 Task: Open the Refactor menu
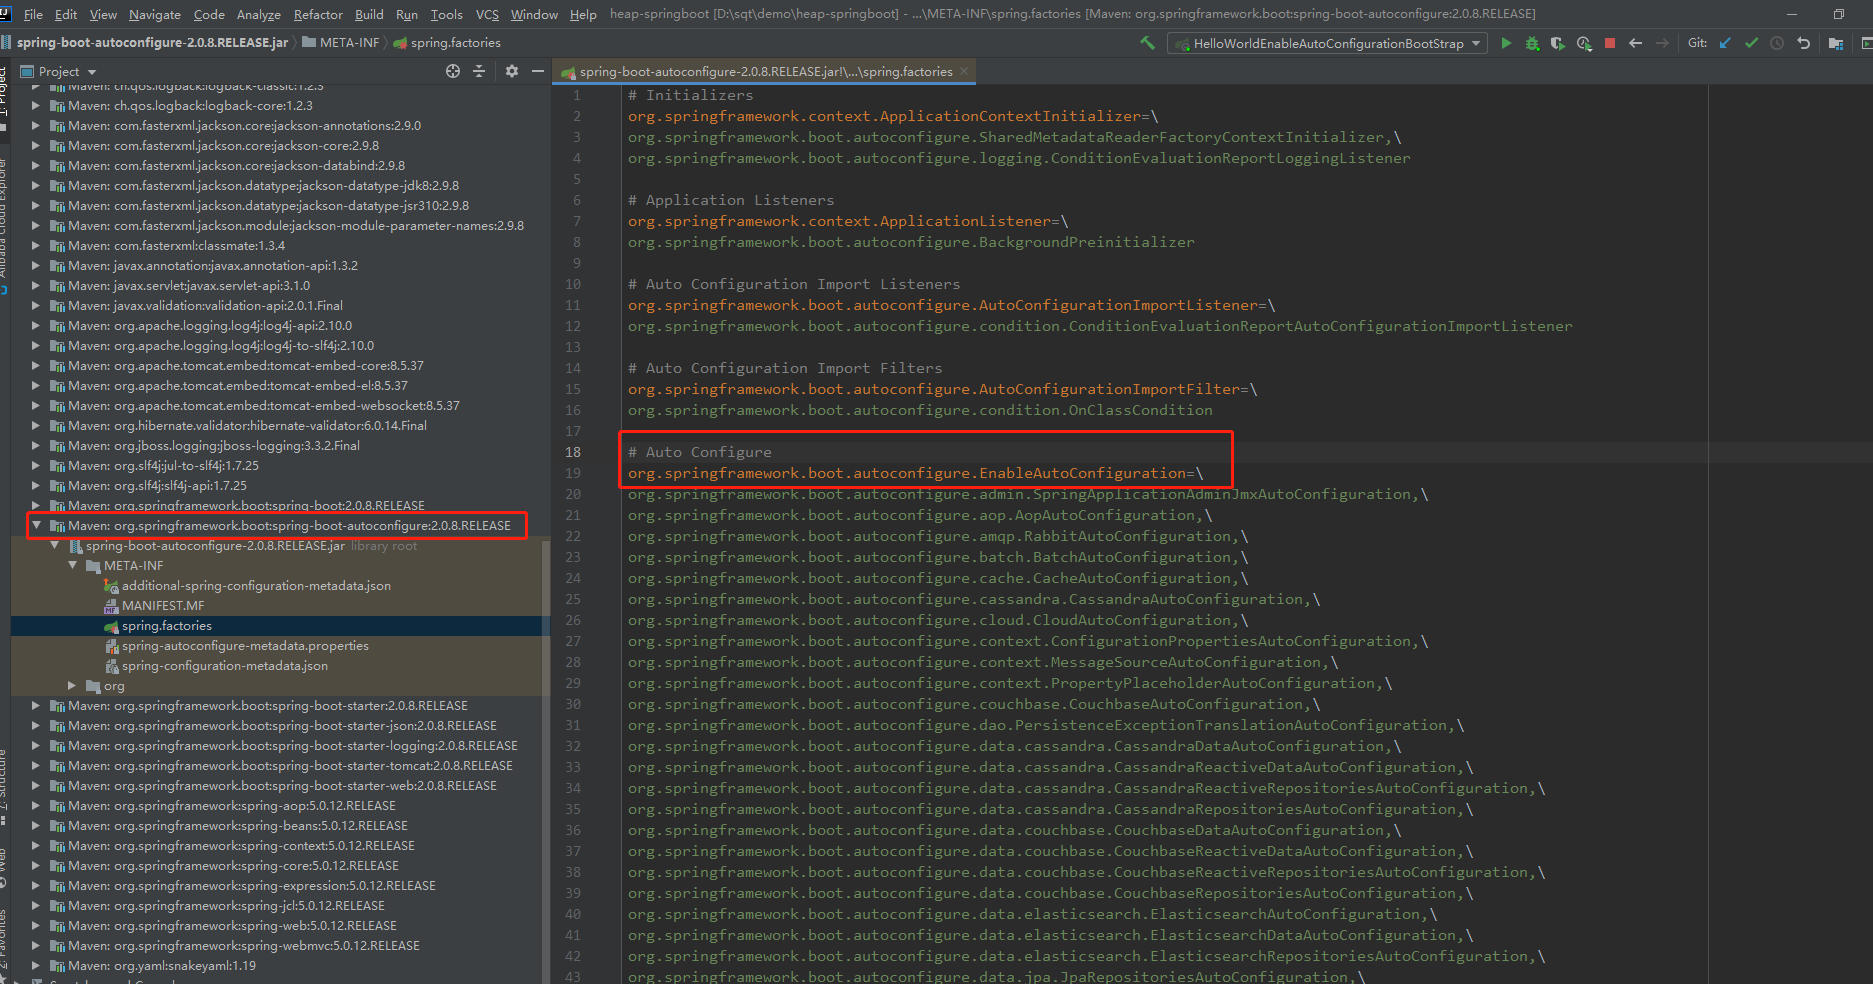pos(318,14)
